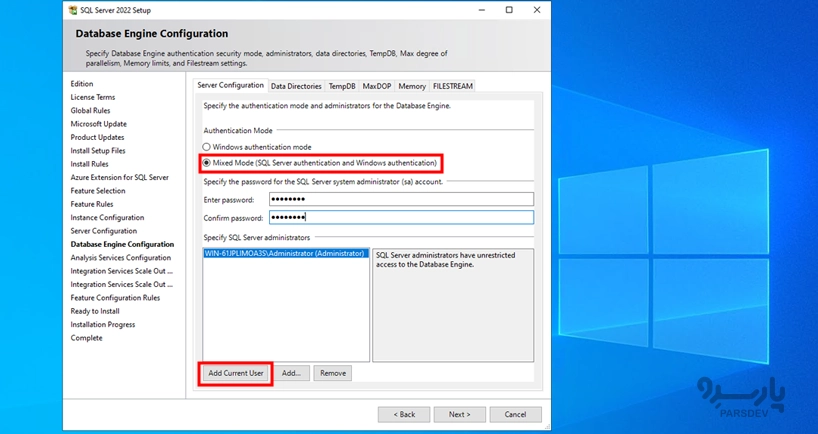Click the SQL Server Setup title bar icon
This screenshot has width=818, height=434.
coord(71,10)
